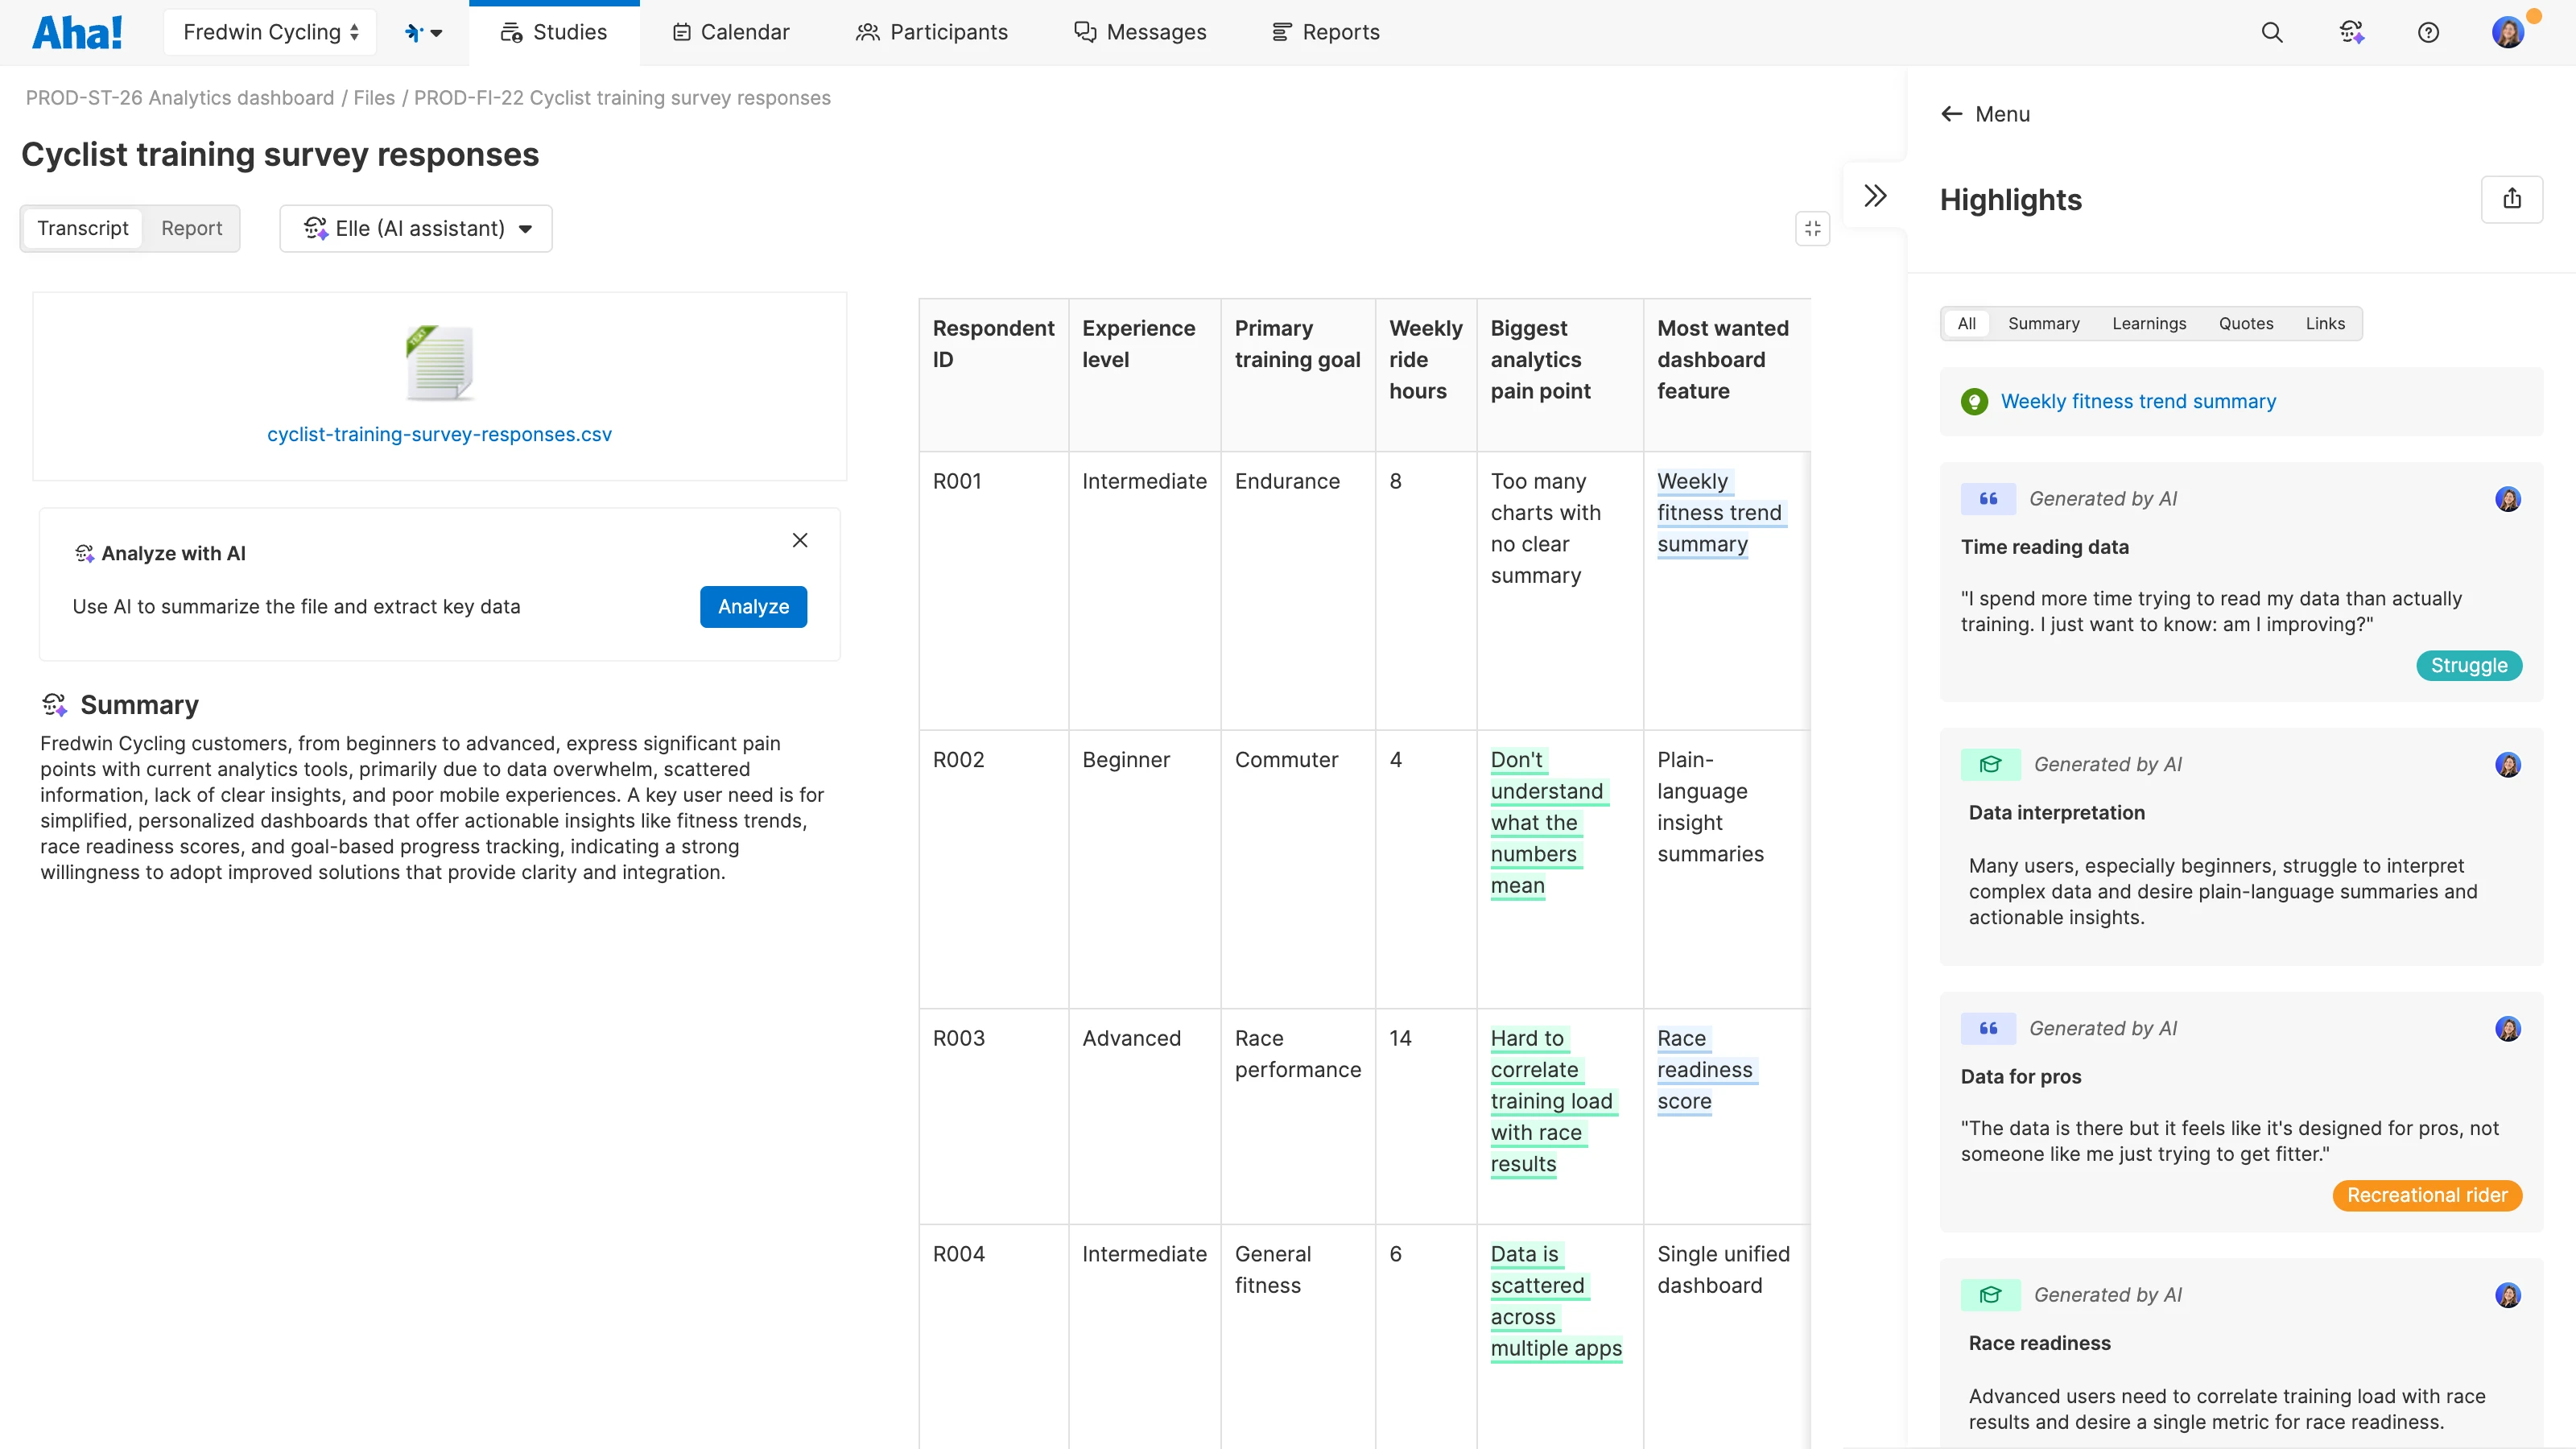Screen dimensions: 2576x1449
Task: Click the Time reading data card title
Action: pyautogui.click(x=2044, y=547)
